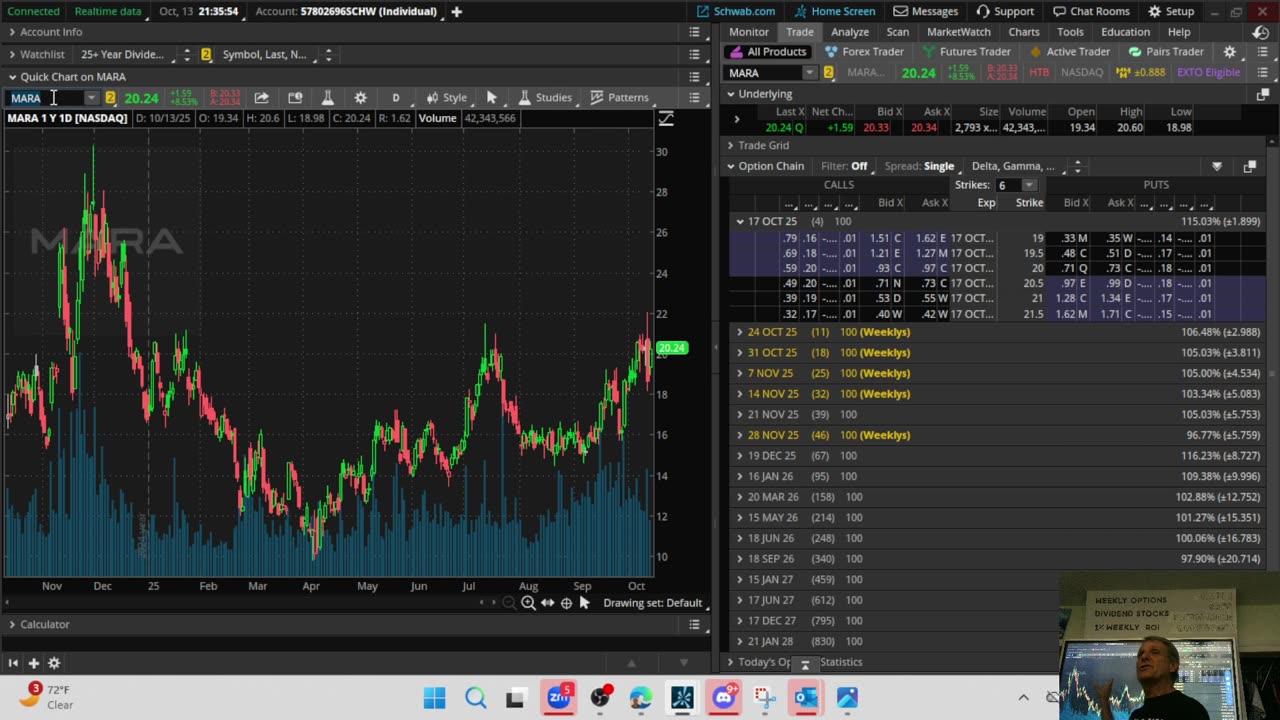Add a gadget with the plus icon in sidebar footer

(33, 663)
